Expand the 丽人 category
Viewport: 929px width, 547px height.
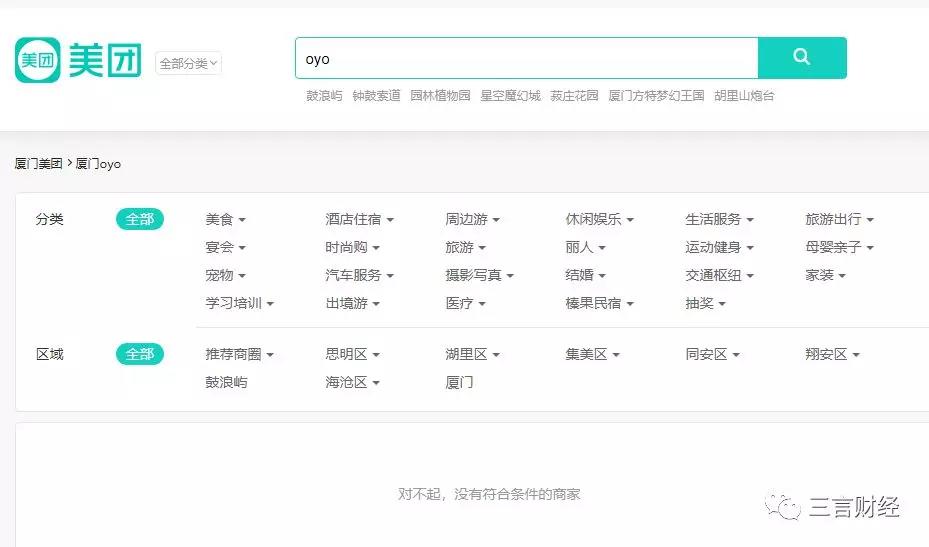(x=585, y=247)
